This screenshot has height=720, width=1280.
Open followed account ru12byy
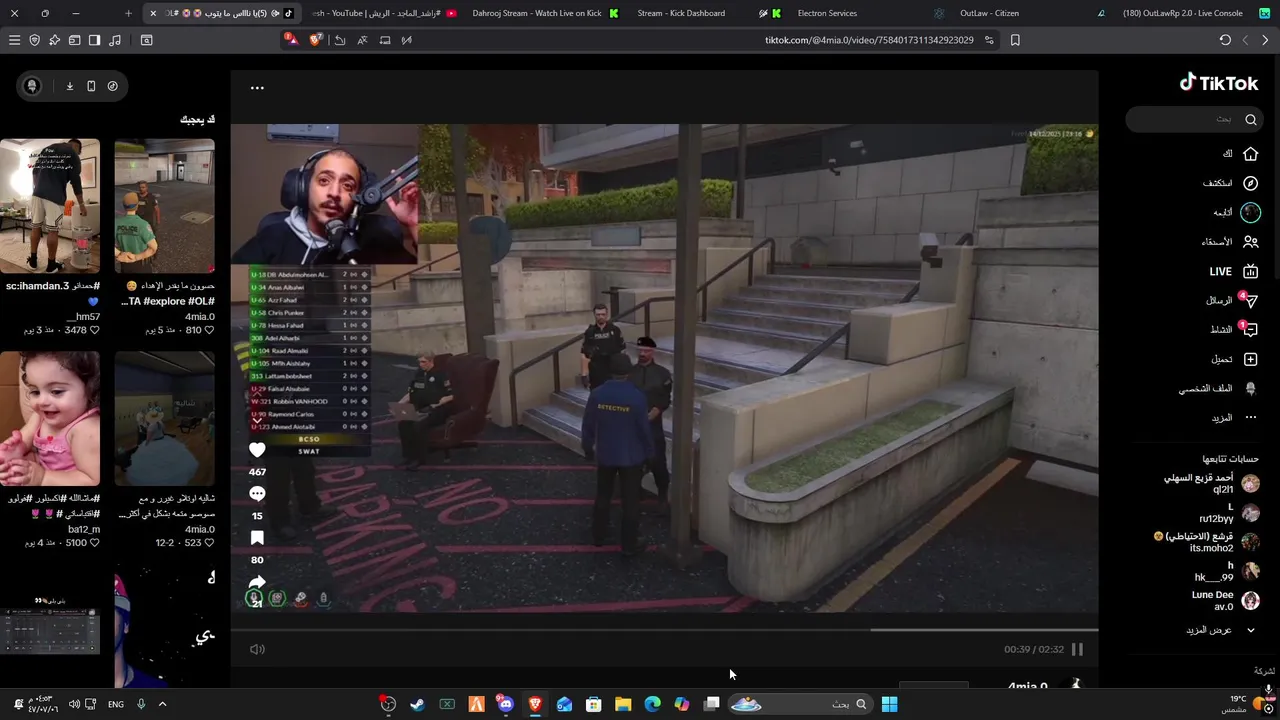click(1230, 513)
